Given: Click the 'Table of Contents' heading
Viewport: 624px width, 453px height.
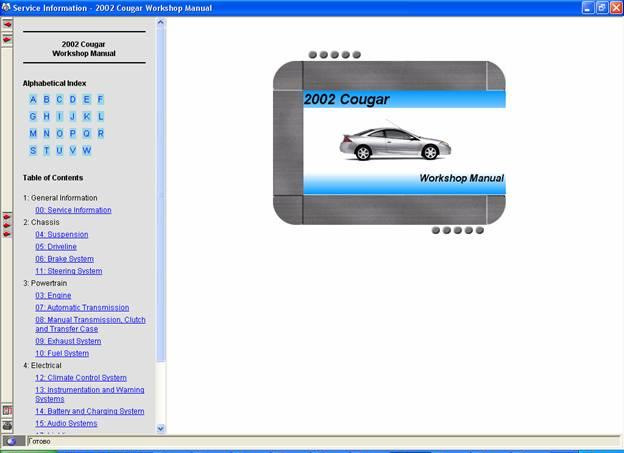Looking at the screenshot, I should click(x=53, y=178).
